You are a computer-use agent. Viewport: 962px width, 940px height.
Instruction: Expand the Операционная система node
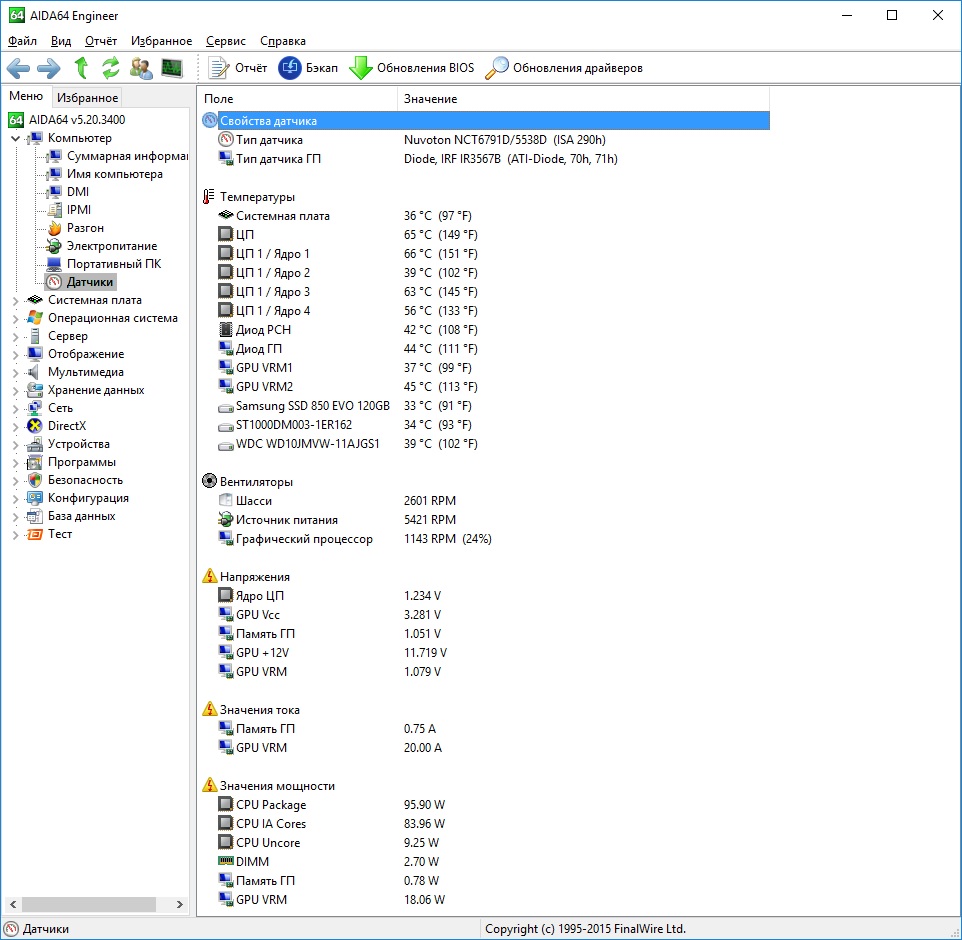[15, 318]
